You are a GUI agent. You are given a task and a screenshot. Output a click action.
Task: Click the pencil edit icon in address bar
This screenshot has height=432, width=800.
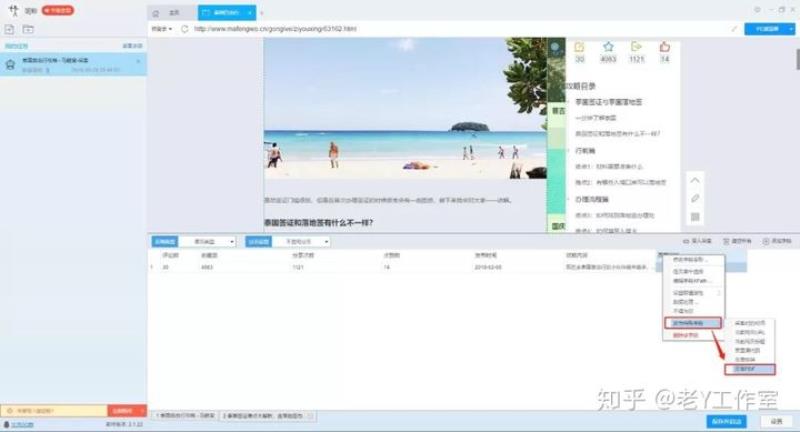pyautogui.click(x=734, y=29)
